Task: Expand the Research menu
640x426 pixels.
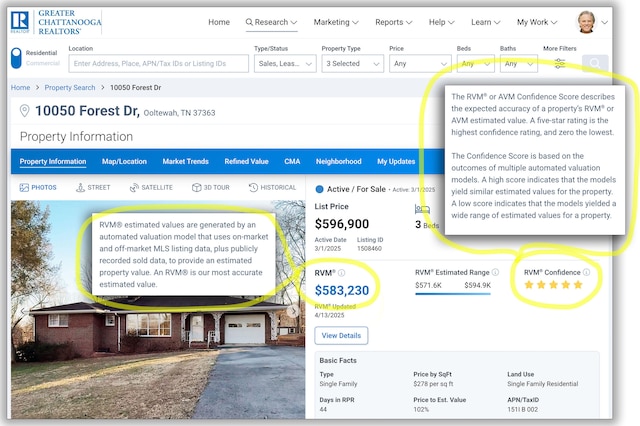Action: (x=271, y=22)
